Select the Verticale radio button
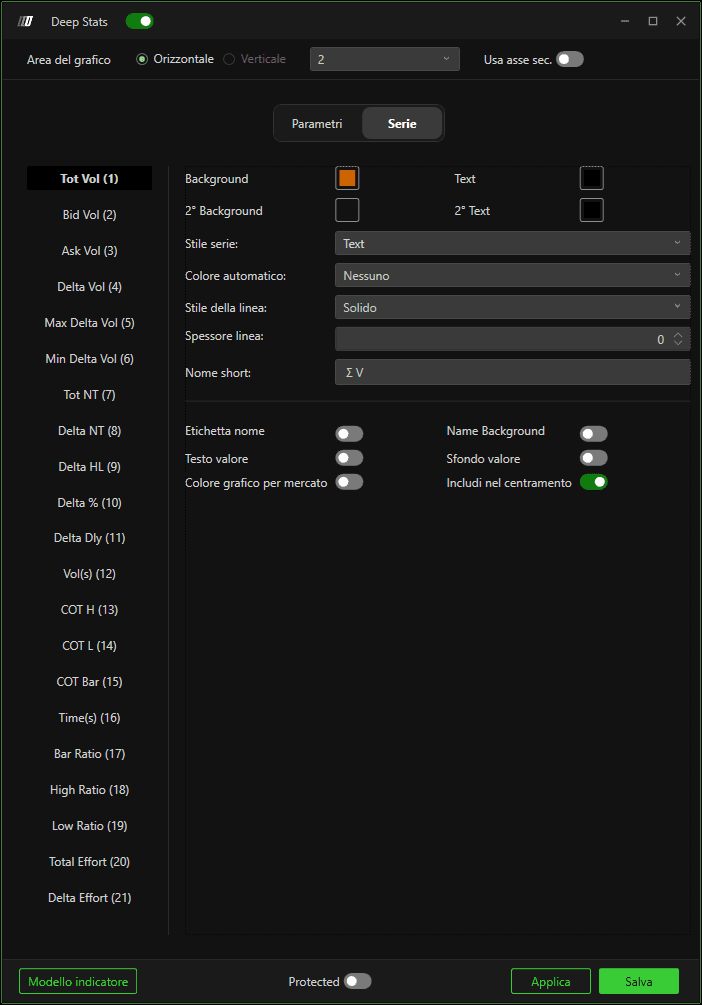 point(229,59)
